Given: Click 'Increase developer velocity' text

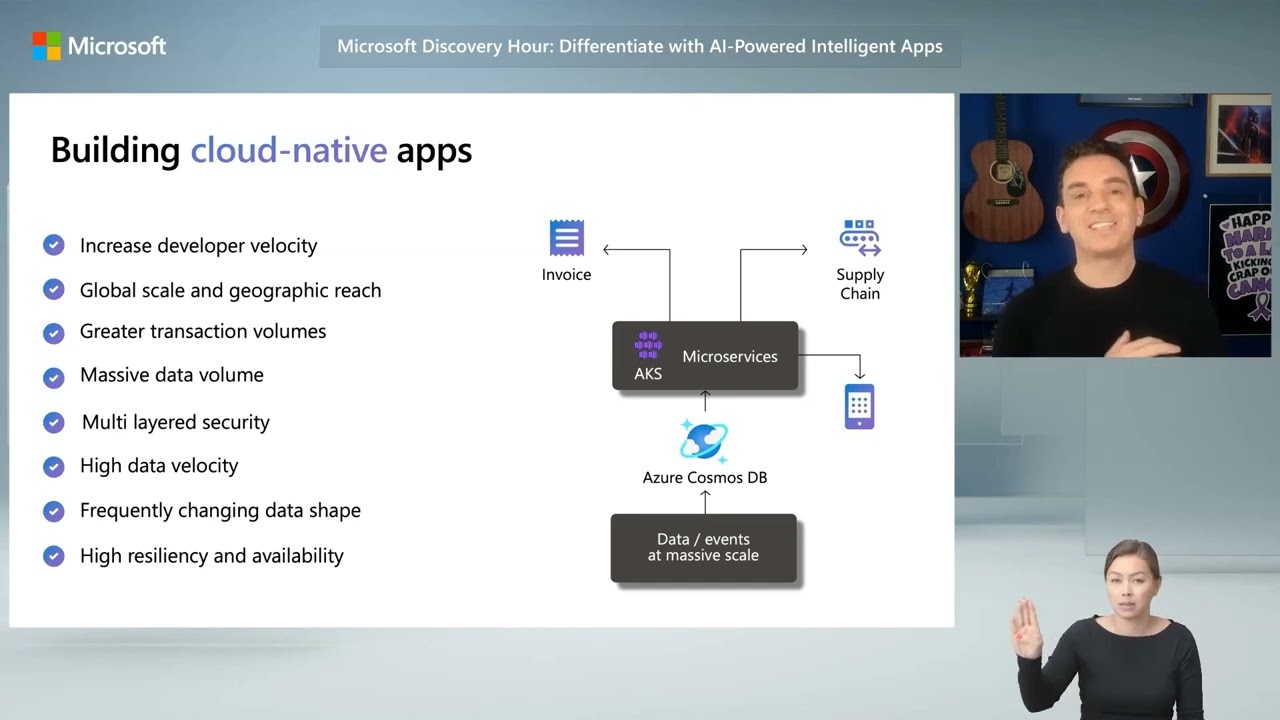Looking at the screenshot, I should tap(198, 246).
